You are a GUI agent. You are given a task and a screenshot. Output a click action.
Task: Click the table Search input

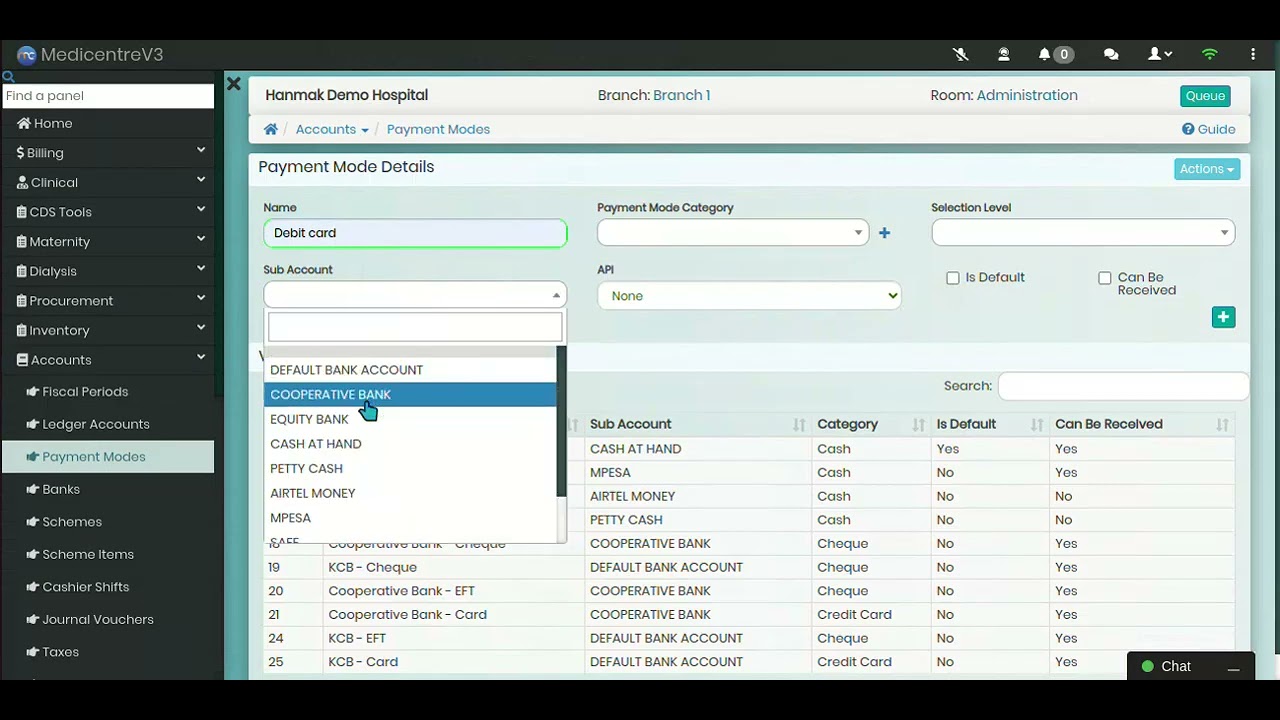1123,386
